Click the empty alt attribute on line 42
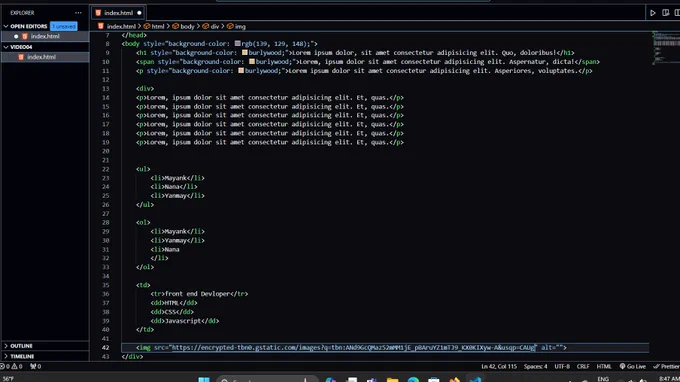 pyautogui.click(x=552, y=348)
